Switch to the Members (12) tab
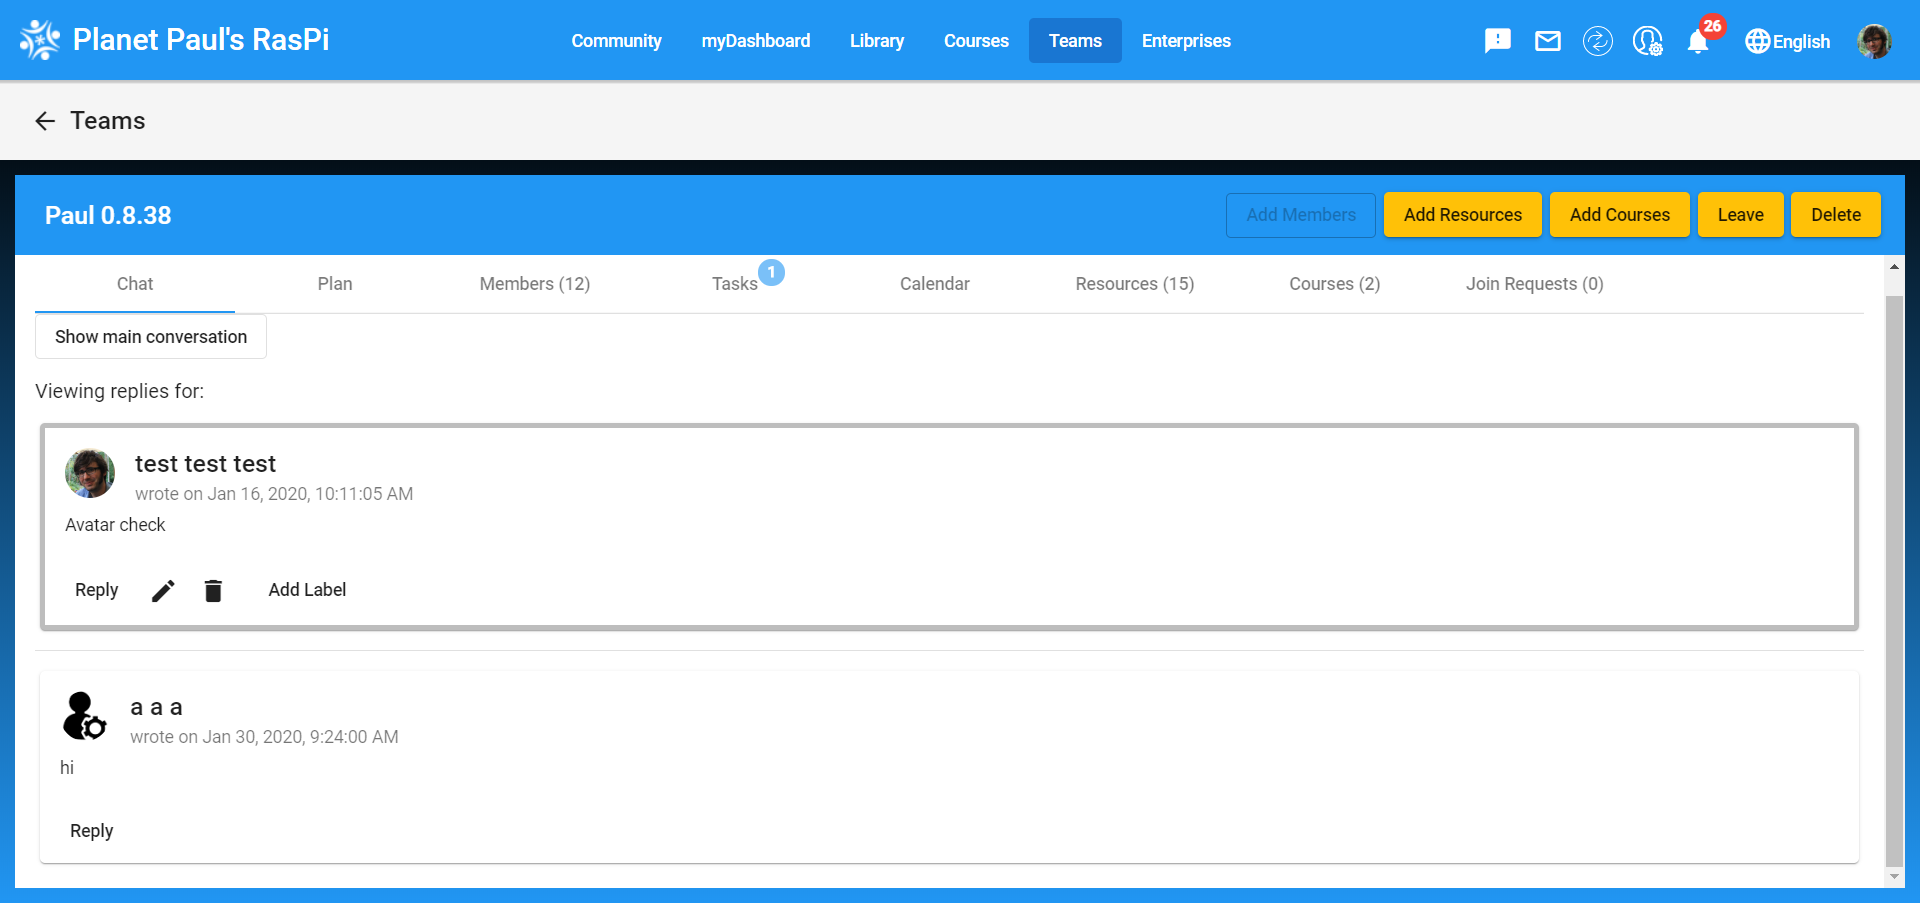The width and height of the screenshot is (1920, 903). click(x=534, y=284)
